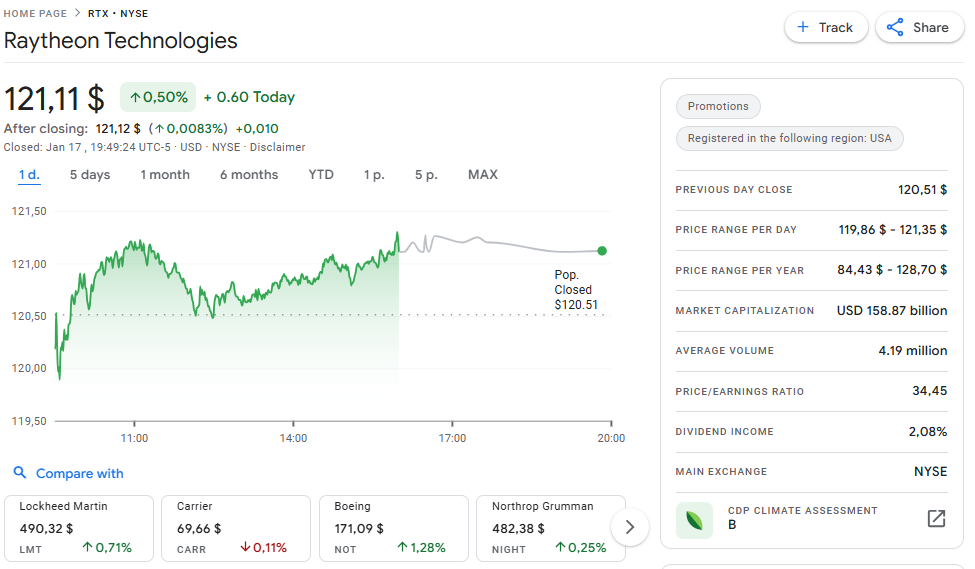Viewport: 975px width, 569px height.
Task: Click the green end-point dot on the chart
Action: click(602, 251)
